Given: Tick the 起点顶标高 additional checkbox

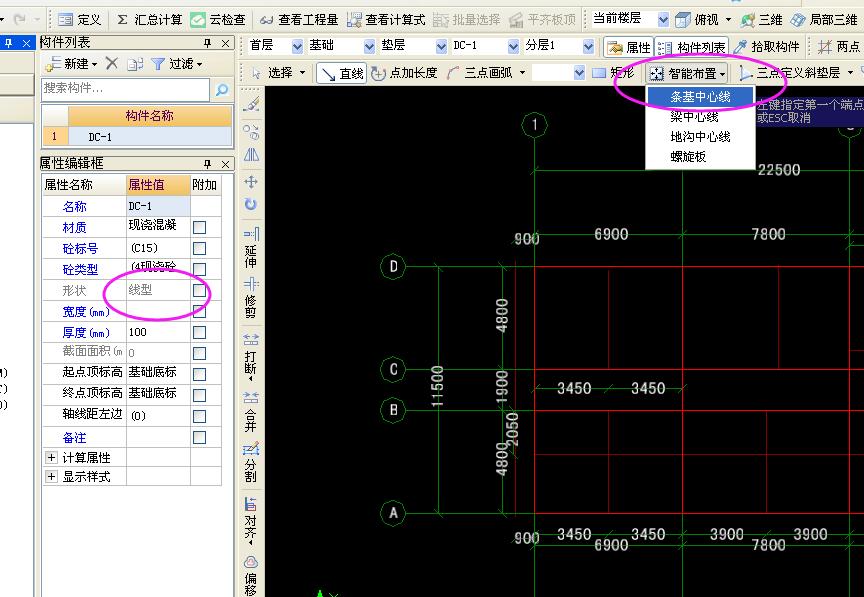Looking at the screenshot, I should click(199, 374).
